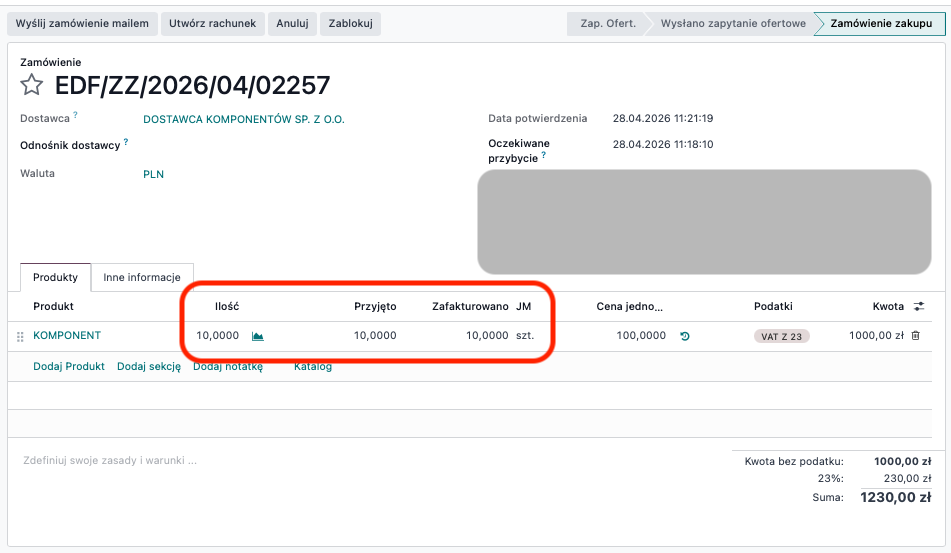Select Wysłano zapytanie ofertowe status stage

[732, 23]
